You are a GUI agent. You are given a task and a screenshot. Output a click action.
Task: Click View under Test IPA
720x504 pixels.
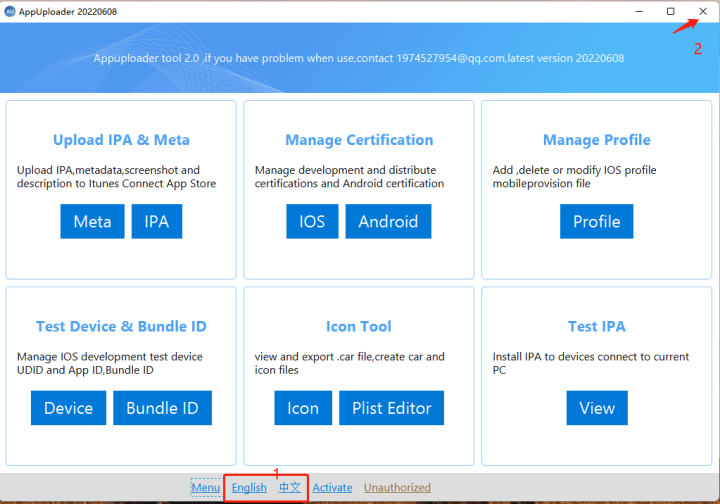pos(597,408)
